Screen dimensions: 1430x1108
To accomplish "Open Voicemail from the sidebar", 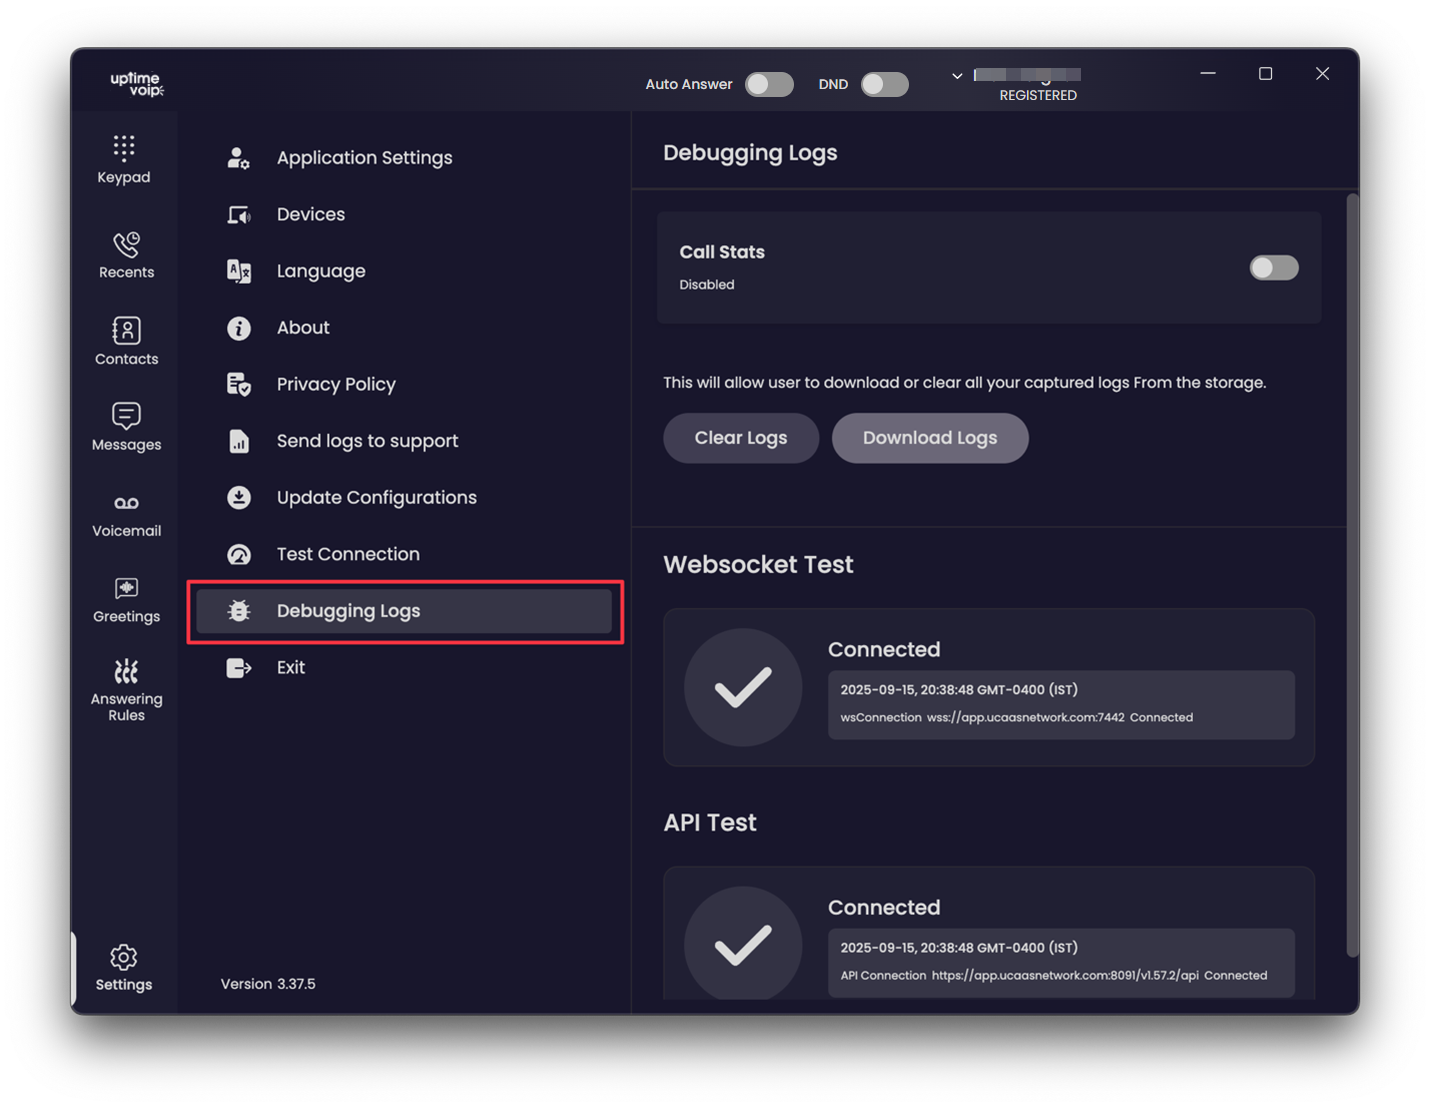I will pyautogui.click(x=126, y=503).
